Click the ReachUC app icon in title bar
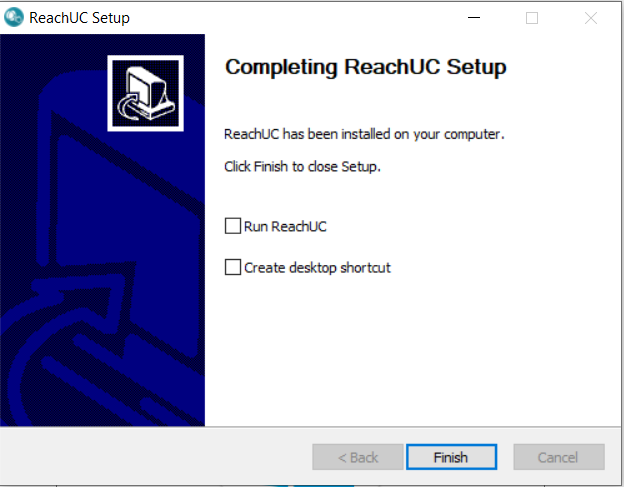The height and width of the screenshot is (487, 624). 14,18
